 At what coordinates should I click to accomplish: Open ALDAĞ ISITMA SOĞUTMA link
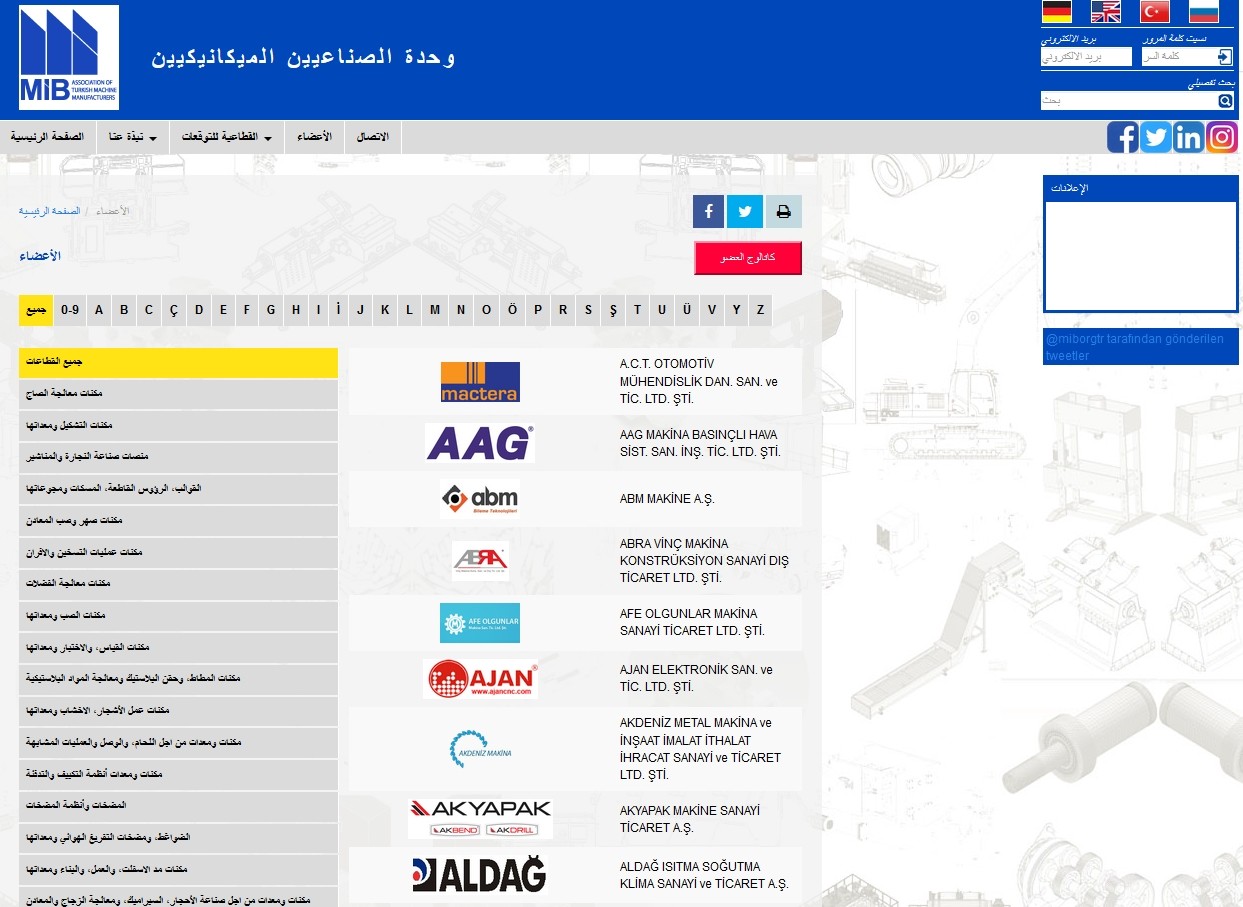(704, 875)
